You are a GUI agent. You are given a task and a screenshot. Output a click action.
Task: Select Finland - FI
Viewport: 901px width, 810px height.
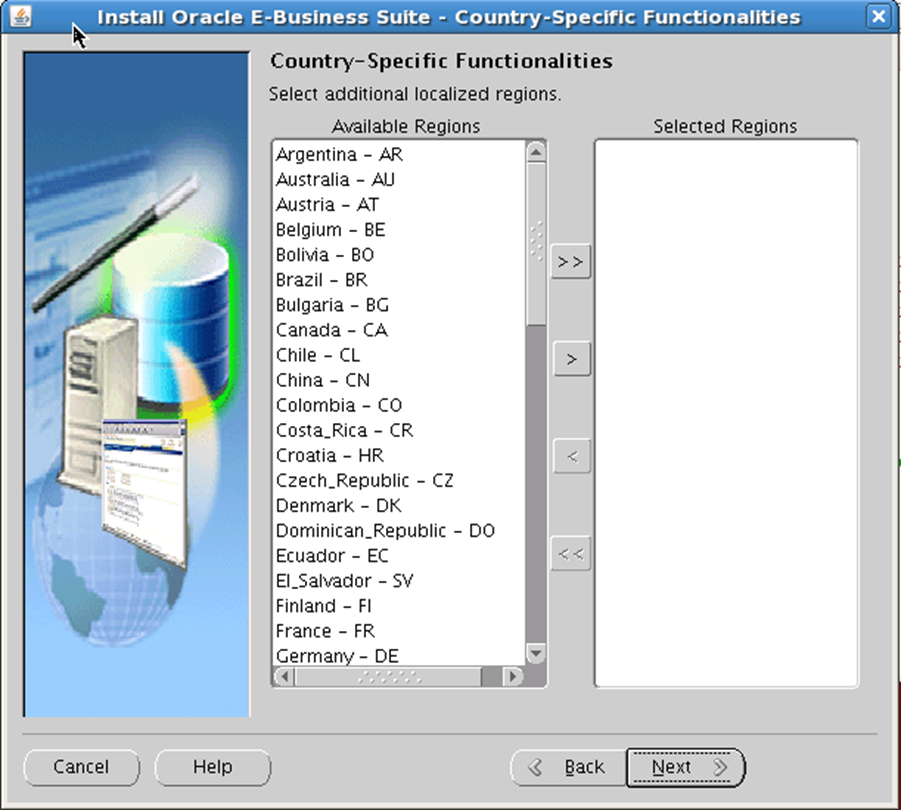399,606
